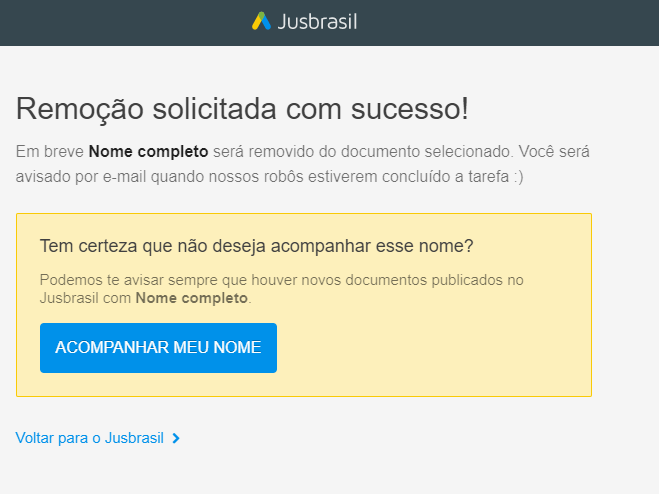Click the ACOMPANHAR MEU NOME button
Screen dimensions: 659x494
[x=158, y=348]
